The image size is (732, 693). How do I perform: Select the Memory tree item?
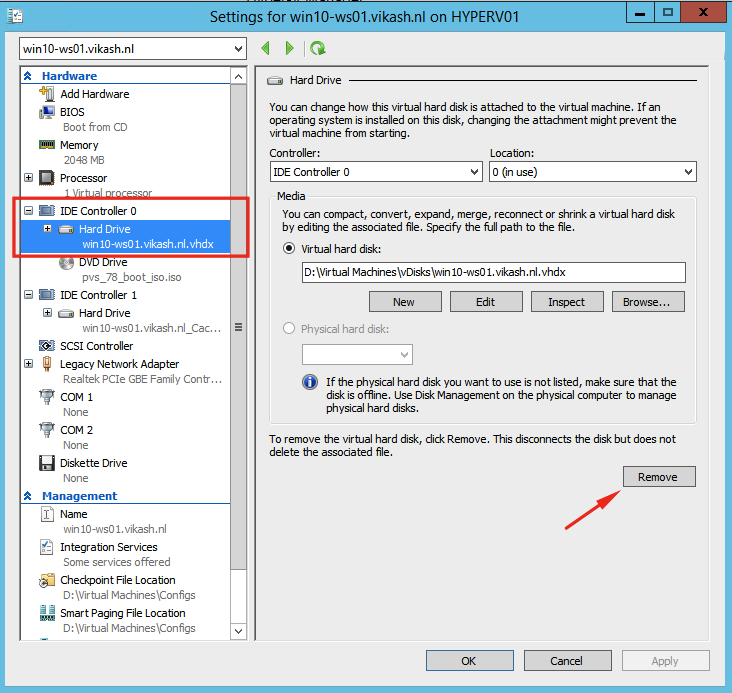pos(79,145)
